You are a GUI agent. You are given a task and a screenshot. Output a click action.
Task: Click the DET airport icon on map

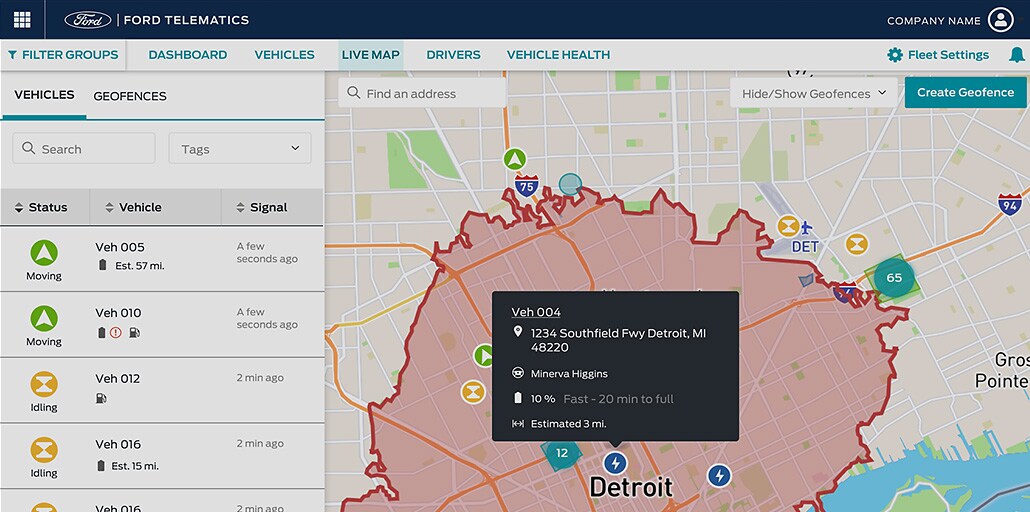click(807, 228)
